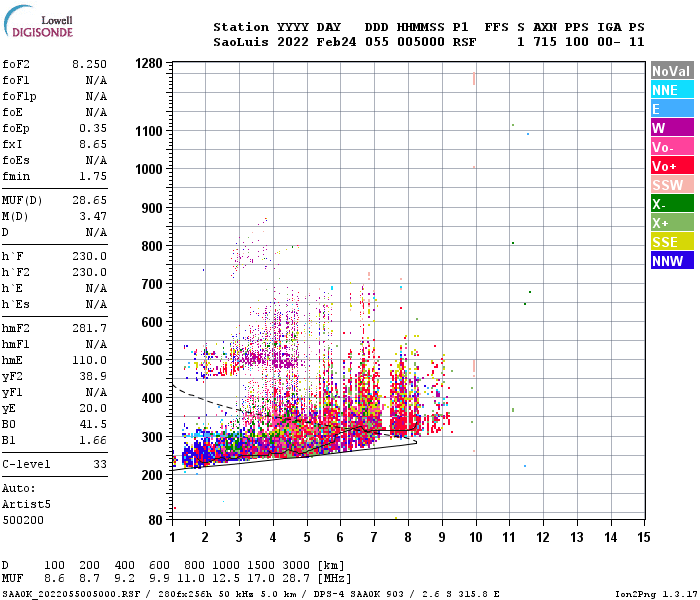Click the yF2 value 38.9

coord(93,376)
